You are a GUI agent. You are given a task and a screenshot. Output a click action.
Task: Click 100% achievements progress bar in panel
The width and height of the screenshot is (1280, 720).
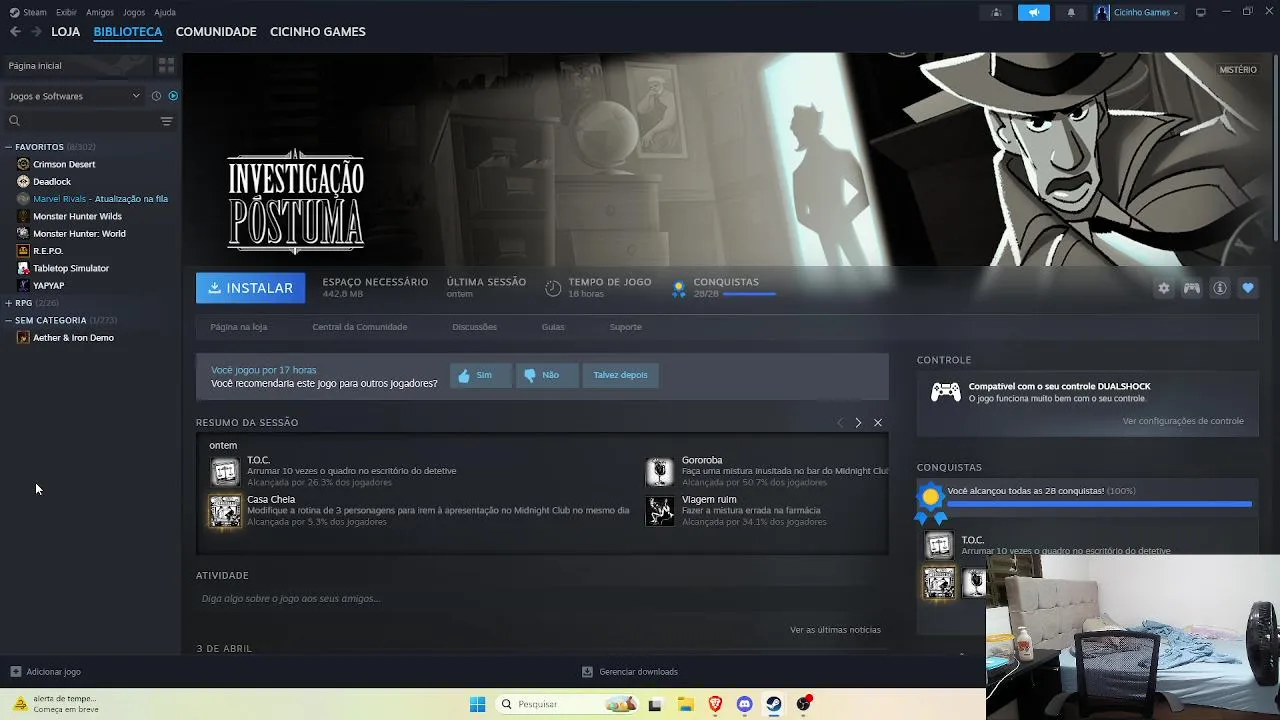coord(1099,504)
